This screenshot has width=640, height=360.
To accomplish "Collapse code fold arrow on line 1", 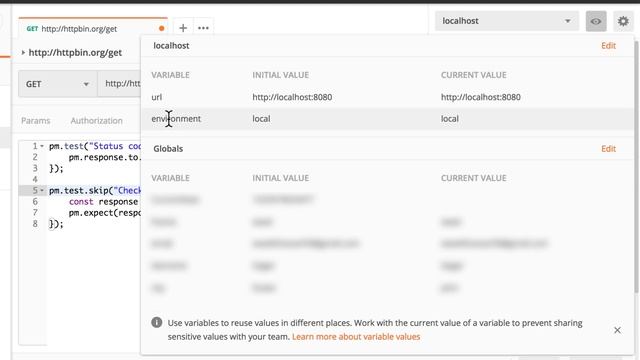I will [x=42, y=146].
